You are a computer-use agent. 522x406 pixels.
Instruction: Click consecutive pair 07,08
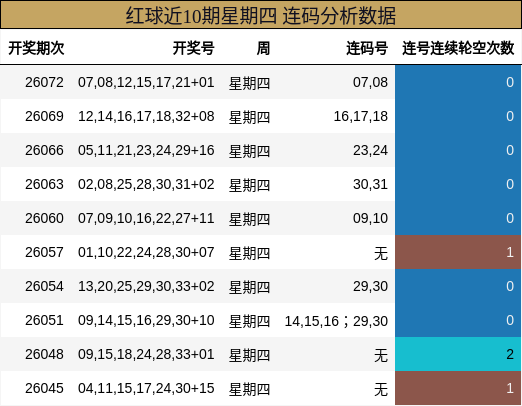[x=370, y=82]
